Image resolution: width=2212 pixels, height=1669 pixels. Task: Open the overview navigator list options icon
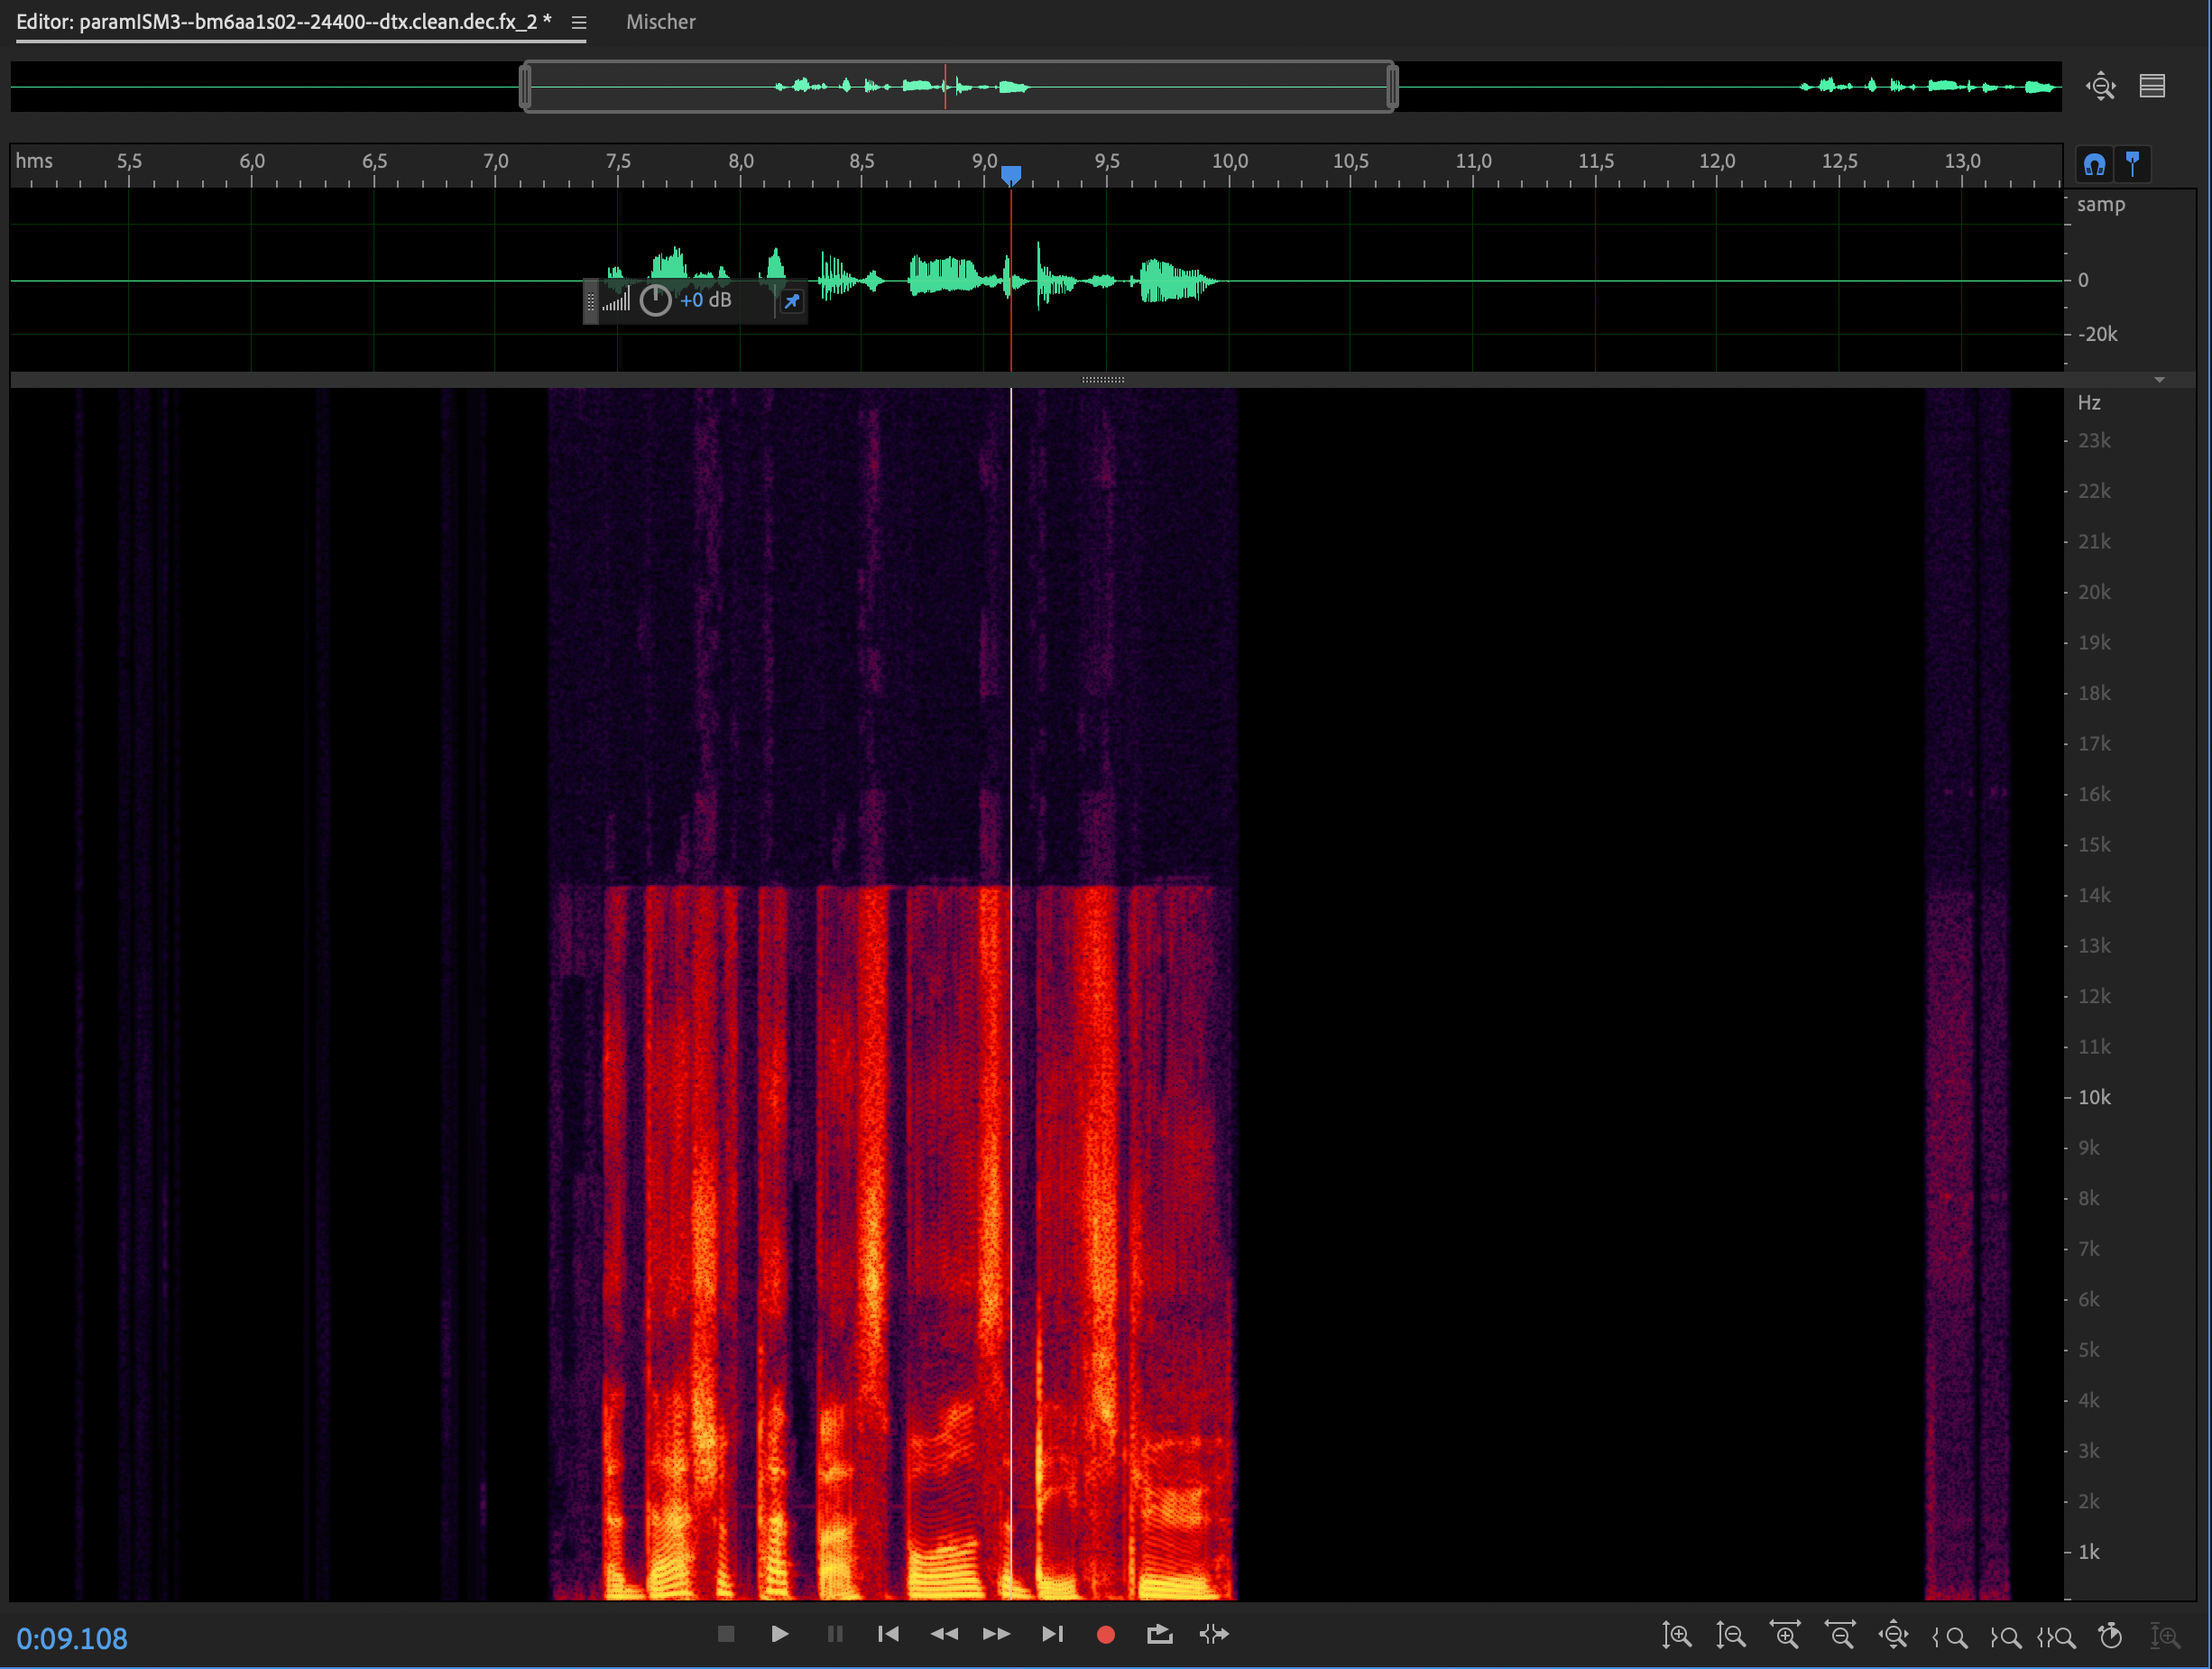pyautogui.click(x=2152, y=86)
